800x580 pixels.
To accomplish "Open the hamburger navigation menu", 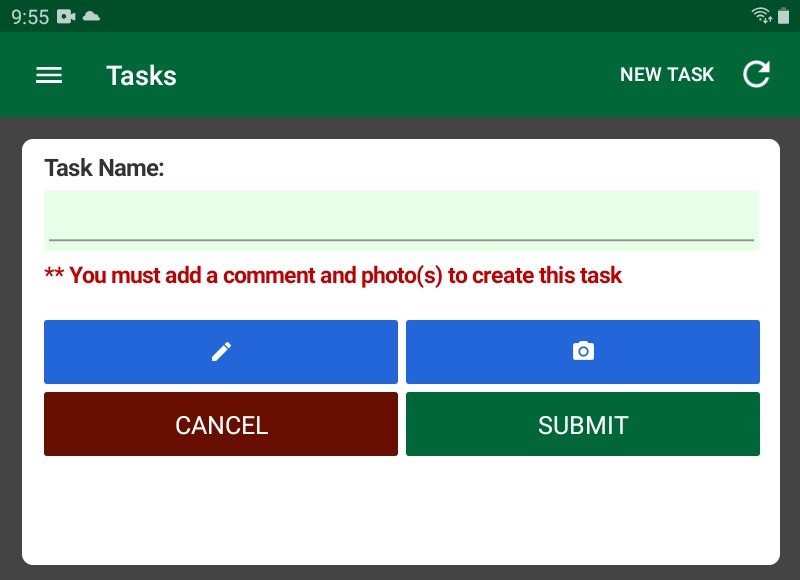I will tap(49, 76).
